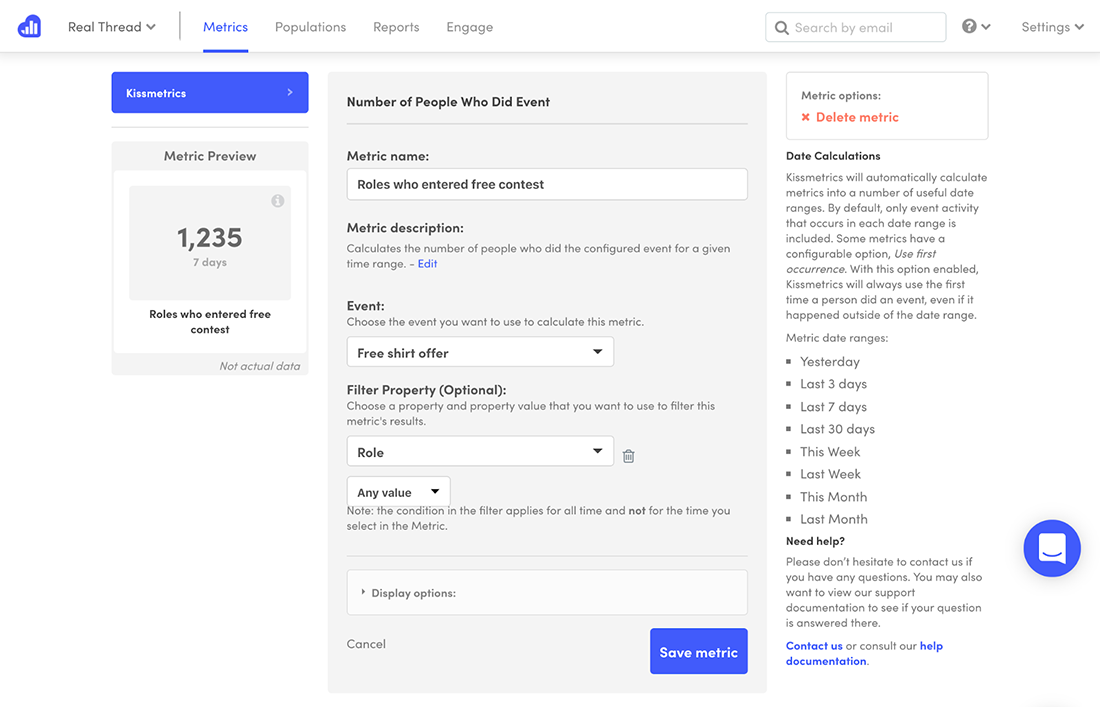Open the chat support bubble

tap(1052, 548)
